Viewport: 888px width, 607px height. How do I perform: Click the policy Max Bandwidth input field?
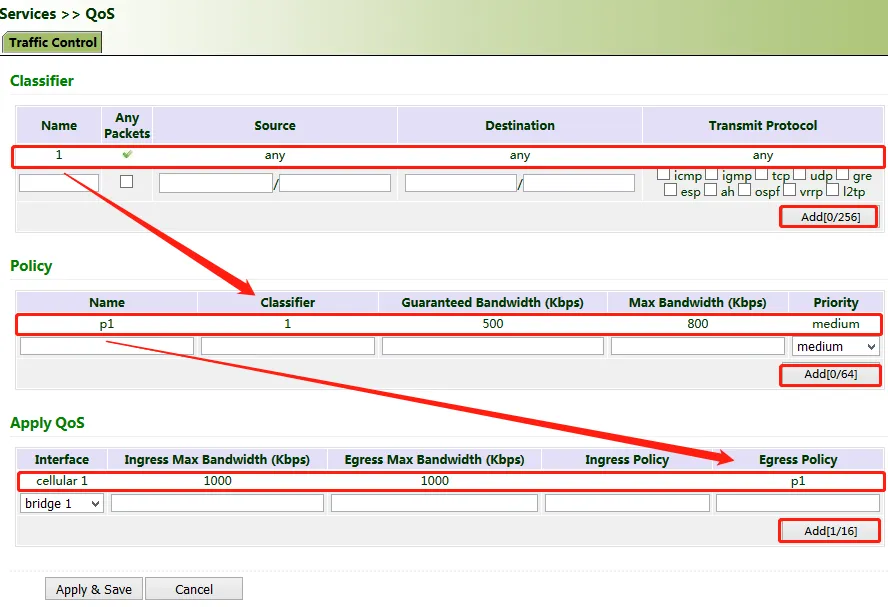tap(698, 346)
